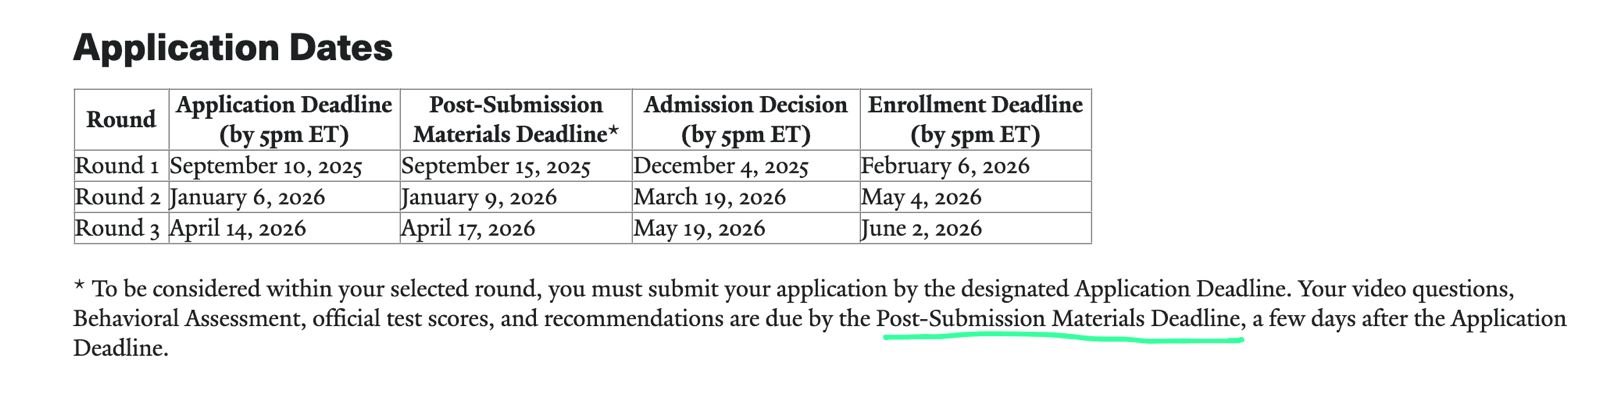Select the January 6, 2026 cell
The width and height of the screenshot is (1600, 412).
coord(248,197)
